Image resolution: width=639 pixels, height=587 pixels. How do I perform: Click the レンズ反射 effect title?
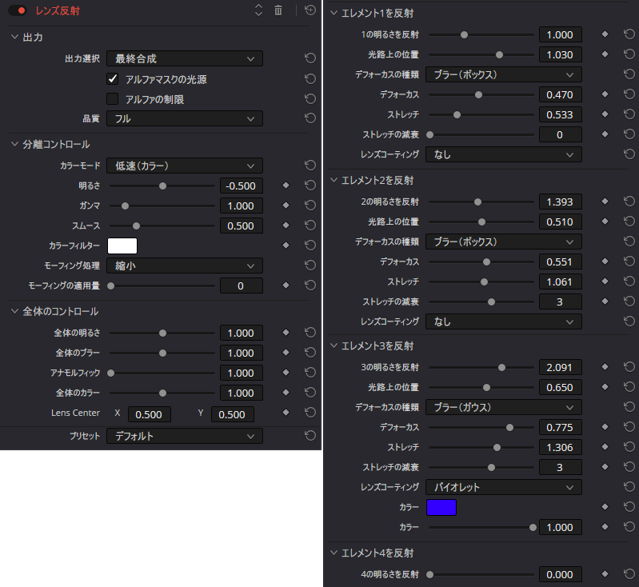(57, 11)
